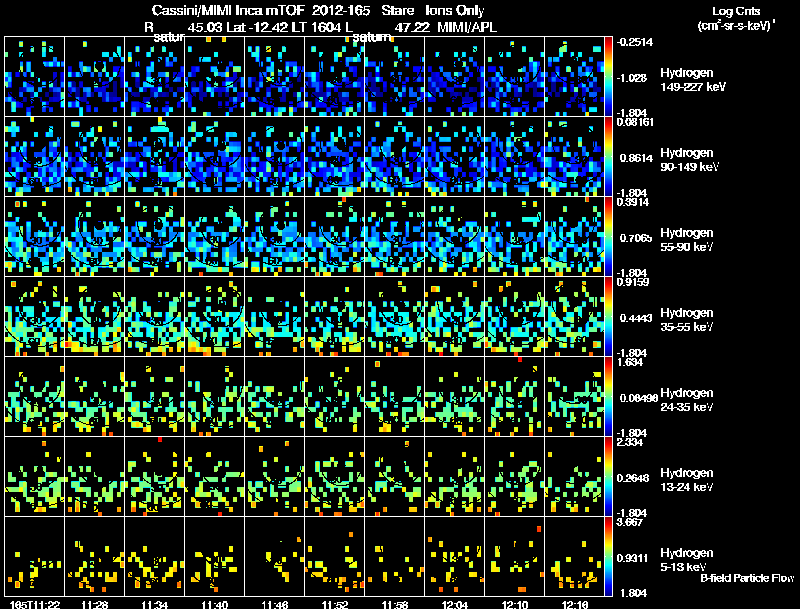
Task: Select the 35-55 keV panel at 12:16
Action: [574, 316]
